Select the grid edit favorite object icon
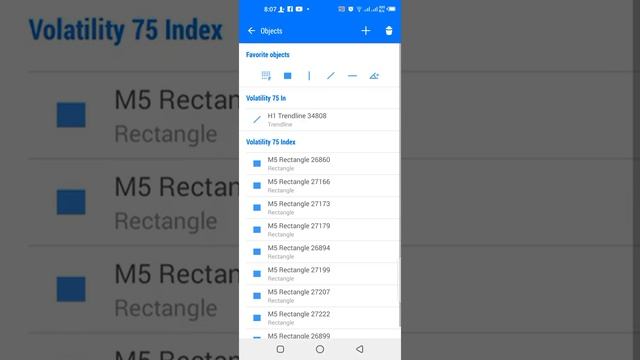 (x=266, y=76)
